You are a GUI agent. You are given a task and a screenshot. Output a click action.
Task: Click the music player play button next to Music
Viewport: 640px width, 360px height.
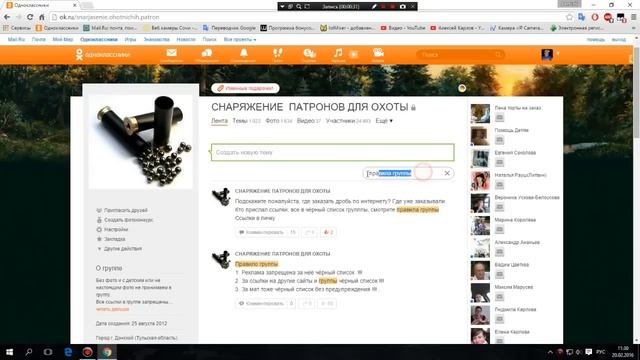coord(354,54)
